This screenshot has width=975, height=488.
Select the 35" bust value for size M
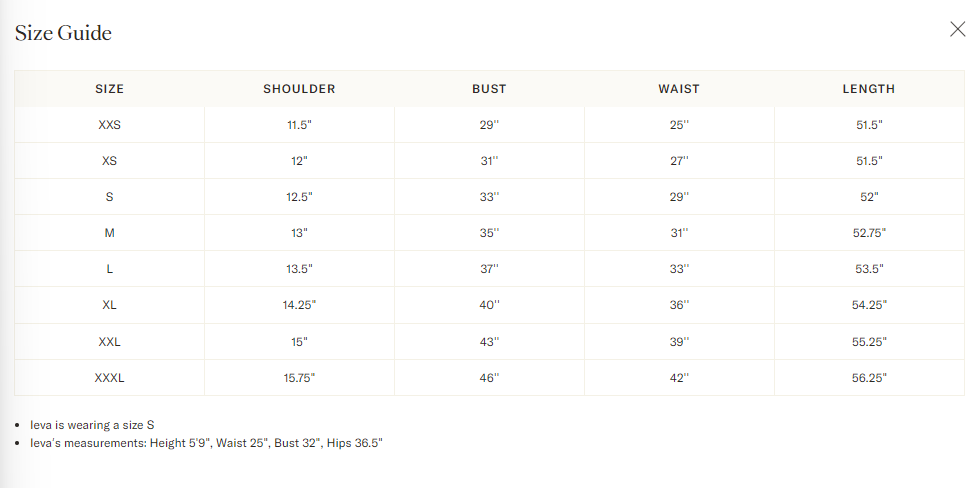(489, 233)
